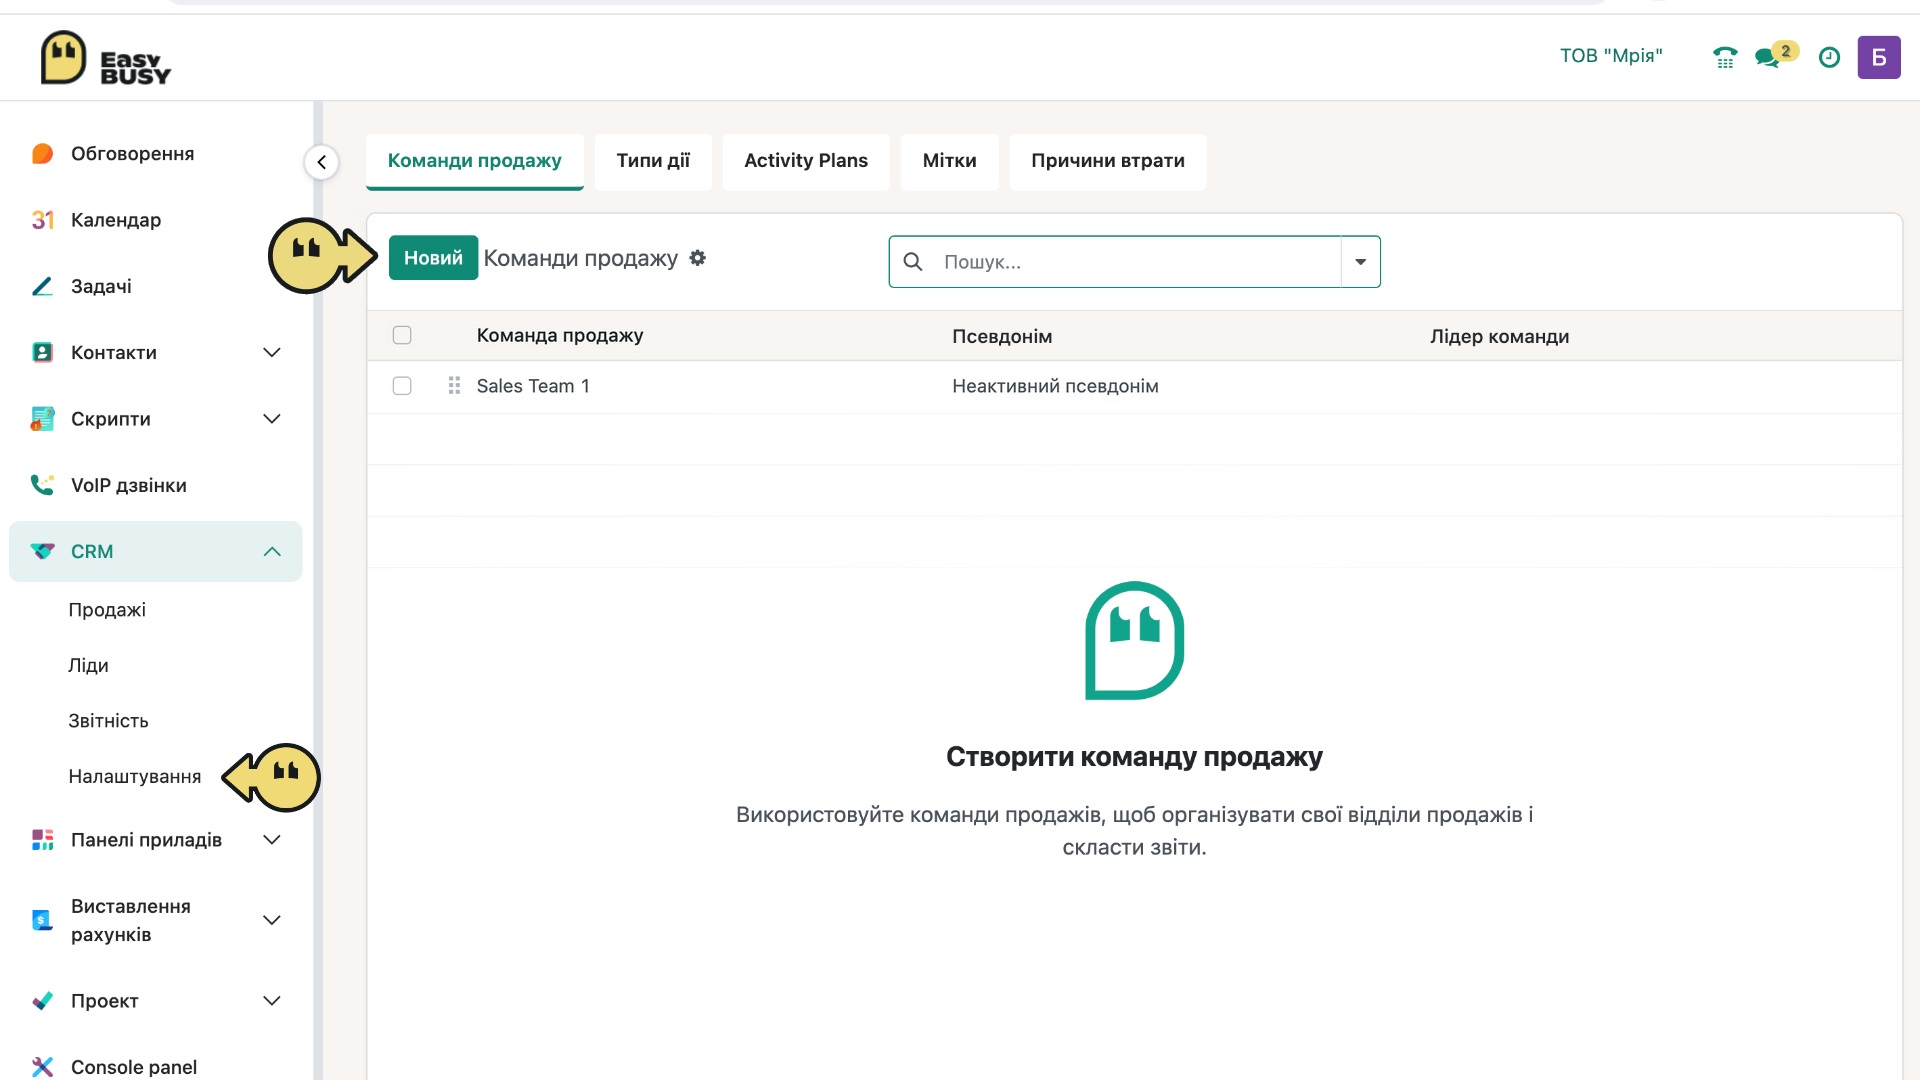The width and height of the screenshot is (1920, 1080).
Task: Click the Проект checkmark icon
Action: click(42, 1001)
